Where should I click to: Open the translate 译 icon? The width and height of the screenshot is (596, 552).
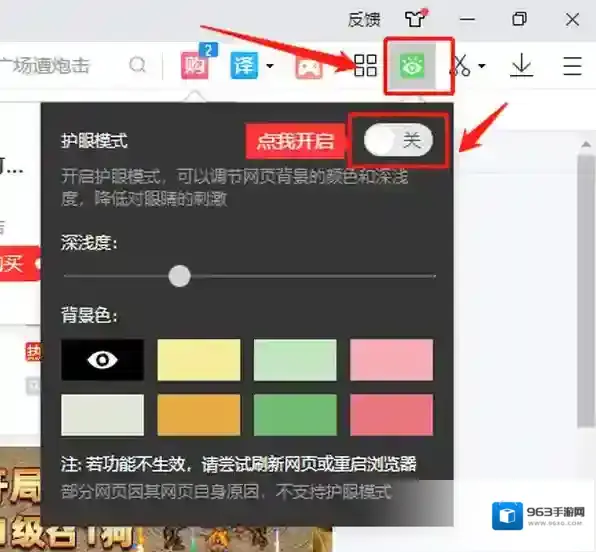[244, 65]
